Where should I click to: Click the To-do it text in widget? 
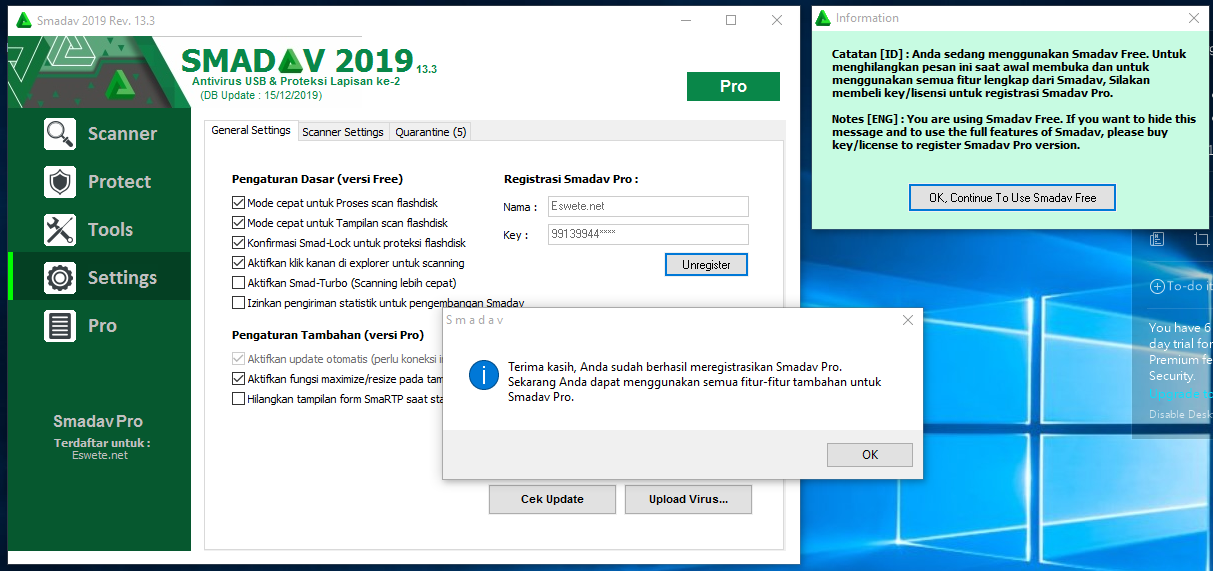[1189, 286]
